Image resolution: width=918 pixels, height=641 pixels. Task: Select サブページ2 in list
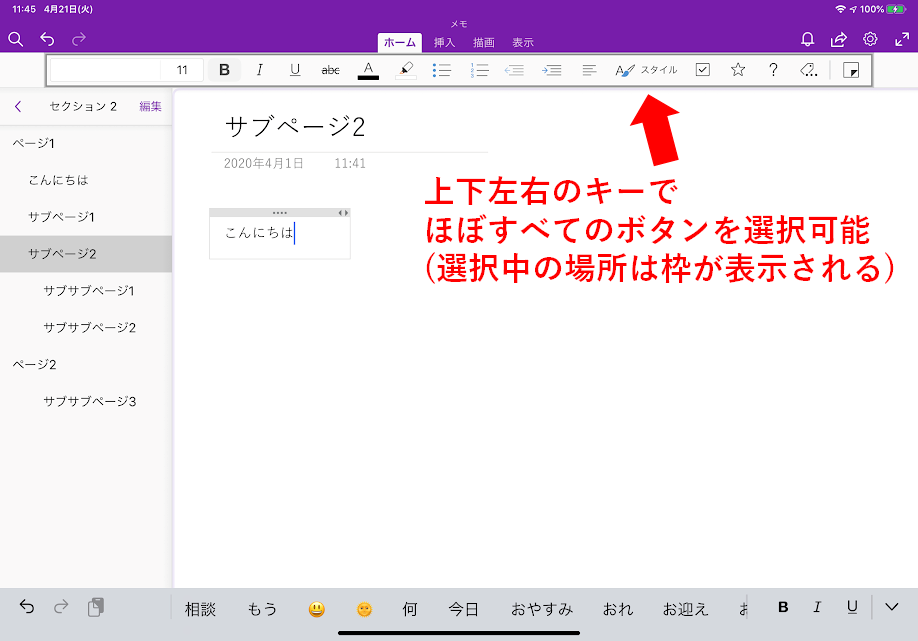click(86, 254)
